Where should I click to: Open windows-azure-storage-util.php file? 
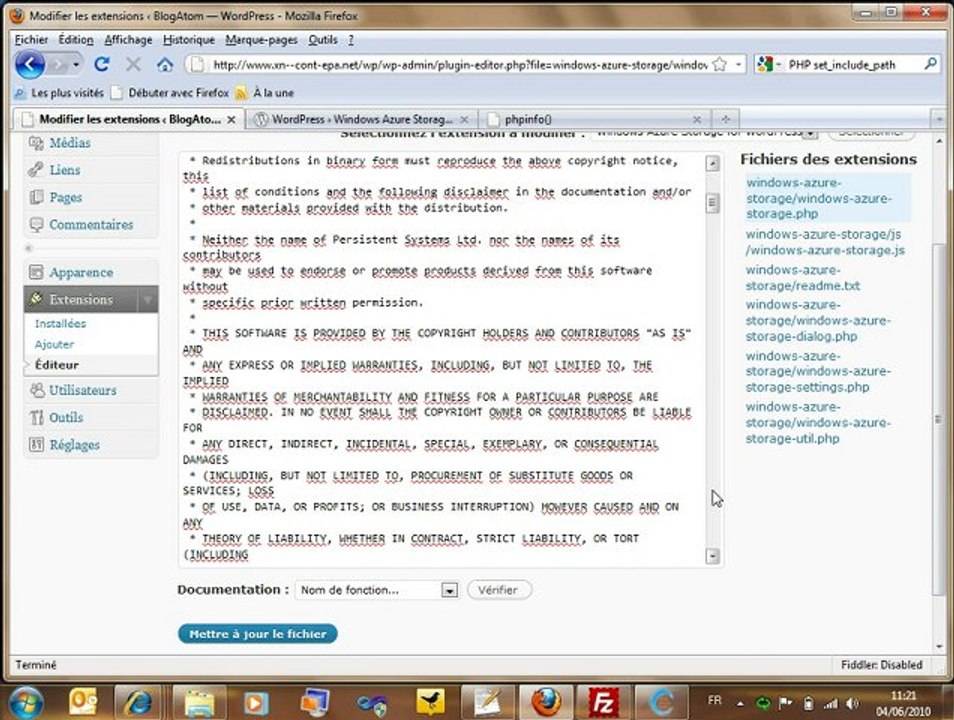(818, 422)
